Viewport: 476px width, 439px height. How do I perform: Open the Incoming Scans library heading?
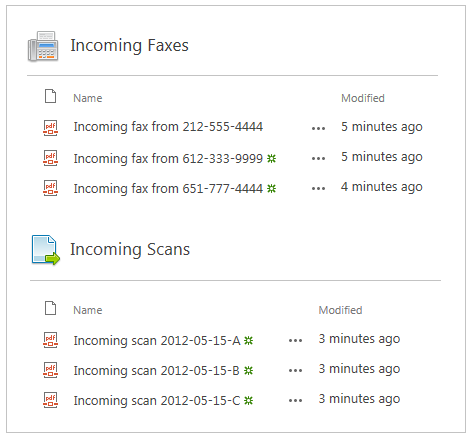coord(130,250)
